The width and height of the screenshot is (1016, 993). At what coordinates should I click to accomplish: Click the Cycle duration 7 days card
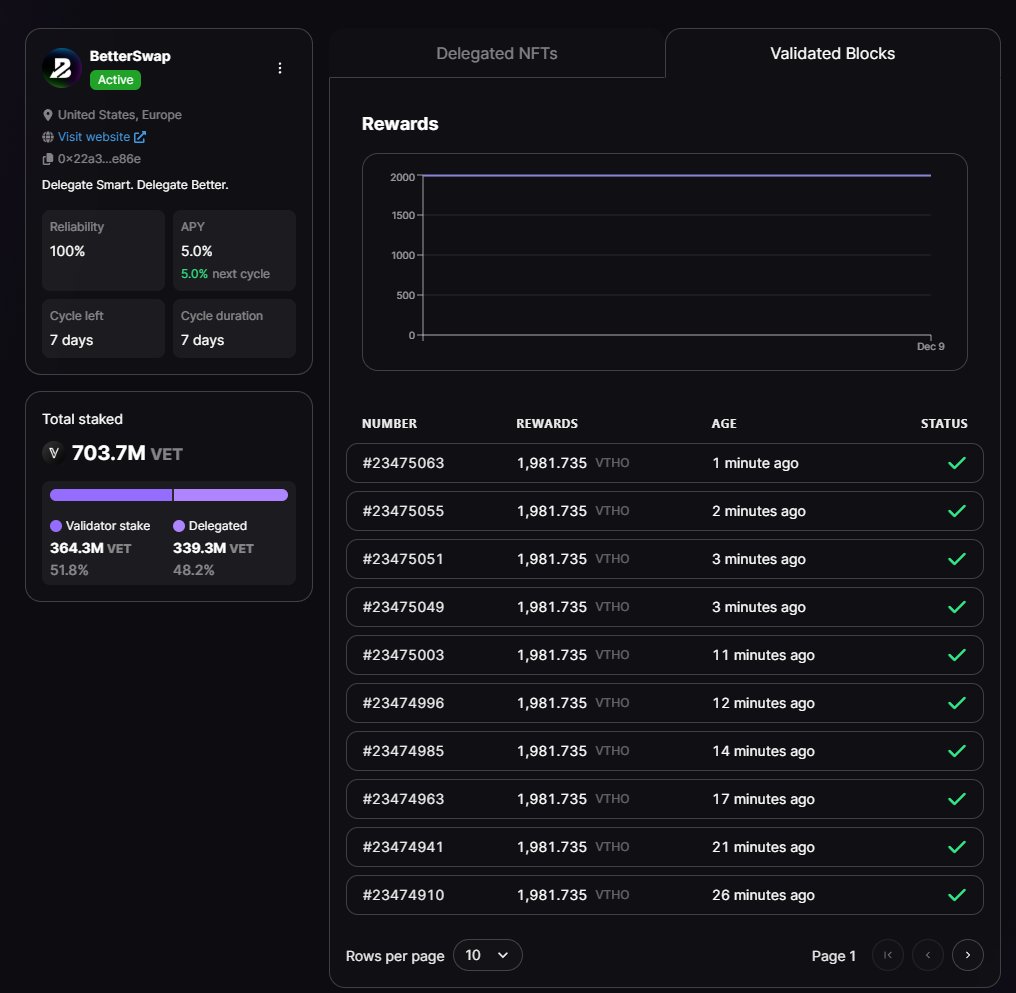tap(235, 328)
